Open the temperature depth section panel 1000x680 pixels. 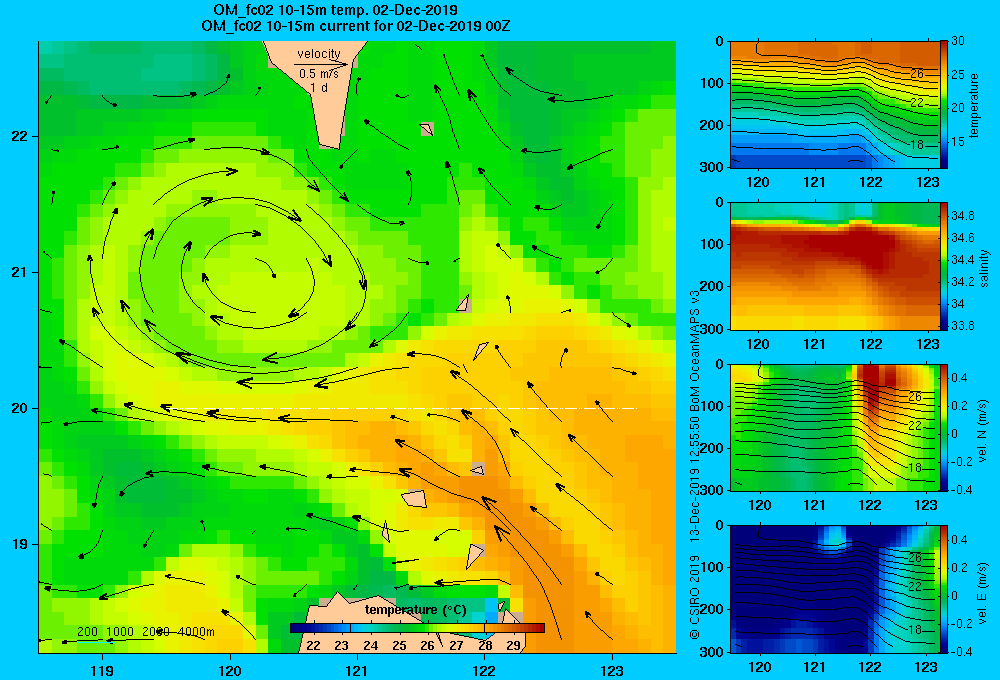click(835, 105)
